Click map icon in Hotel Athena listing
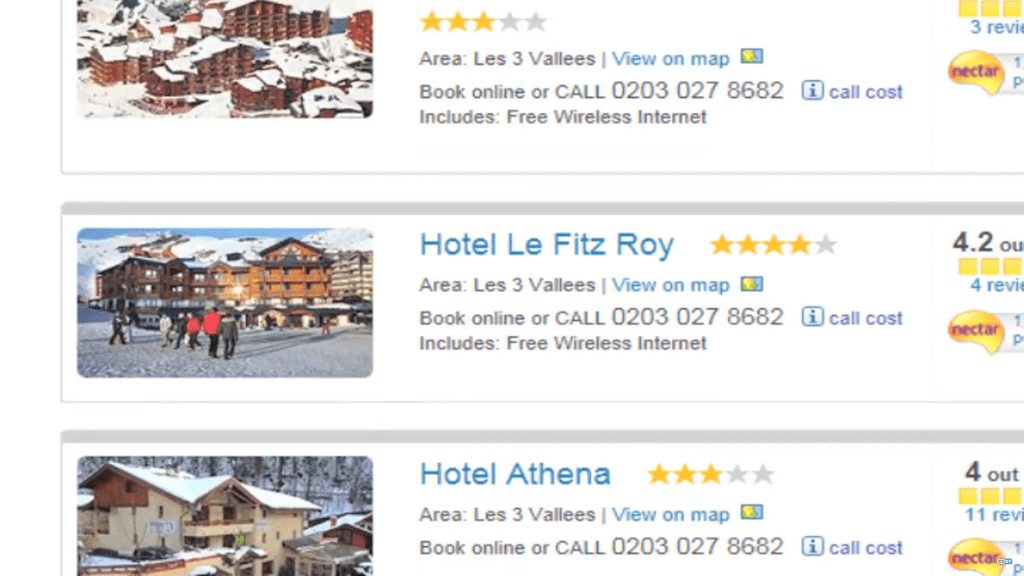Image resolution: width=1024 pixels, height=576 pixels. coord(751,514)
